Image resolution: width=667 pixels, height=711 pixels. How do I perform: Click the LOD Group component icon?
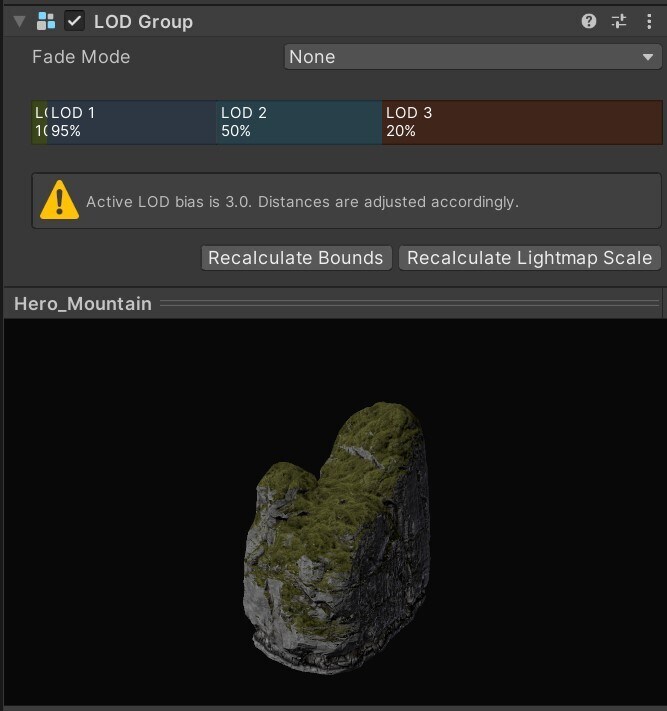[46, 21]
